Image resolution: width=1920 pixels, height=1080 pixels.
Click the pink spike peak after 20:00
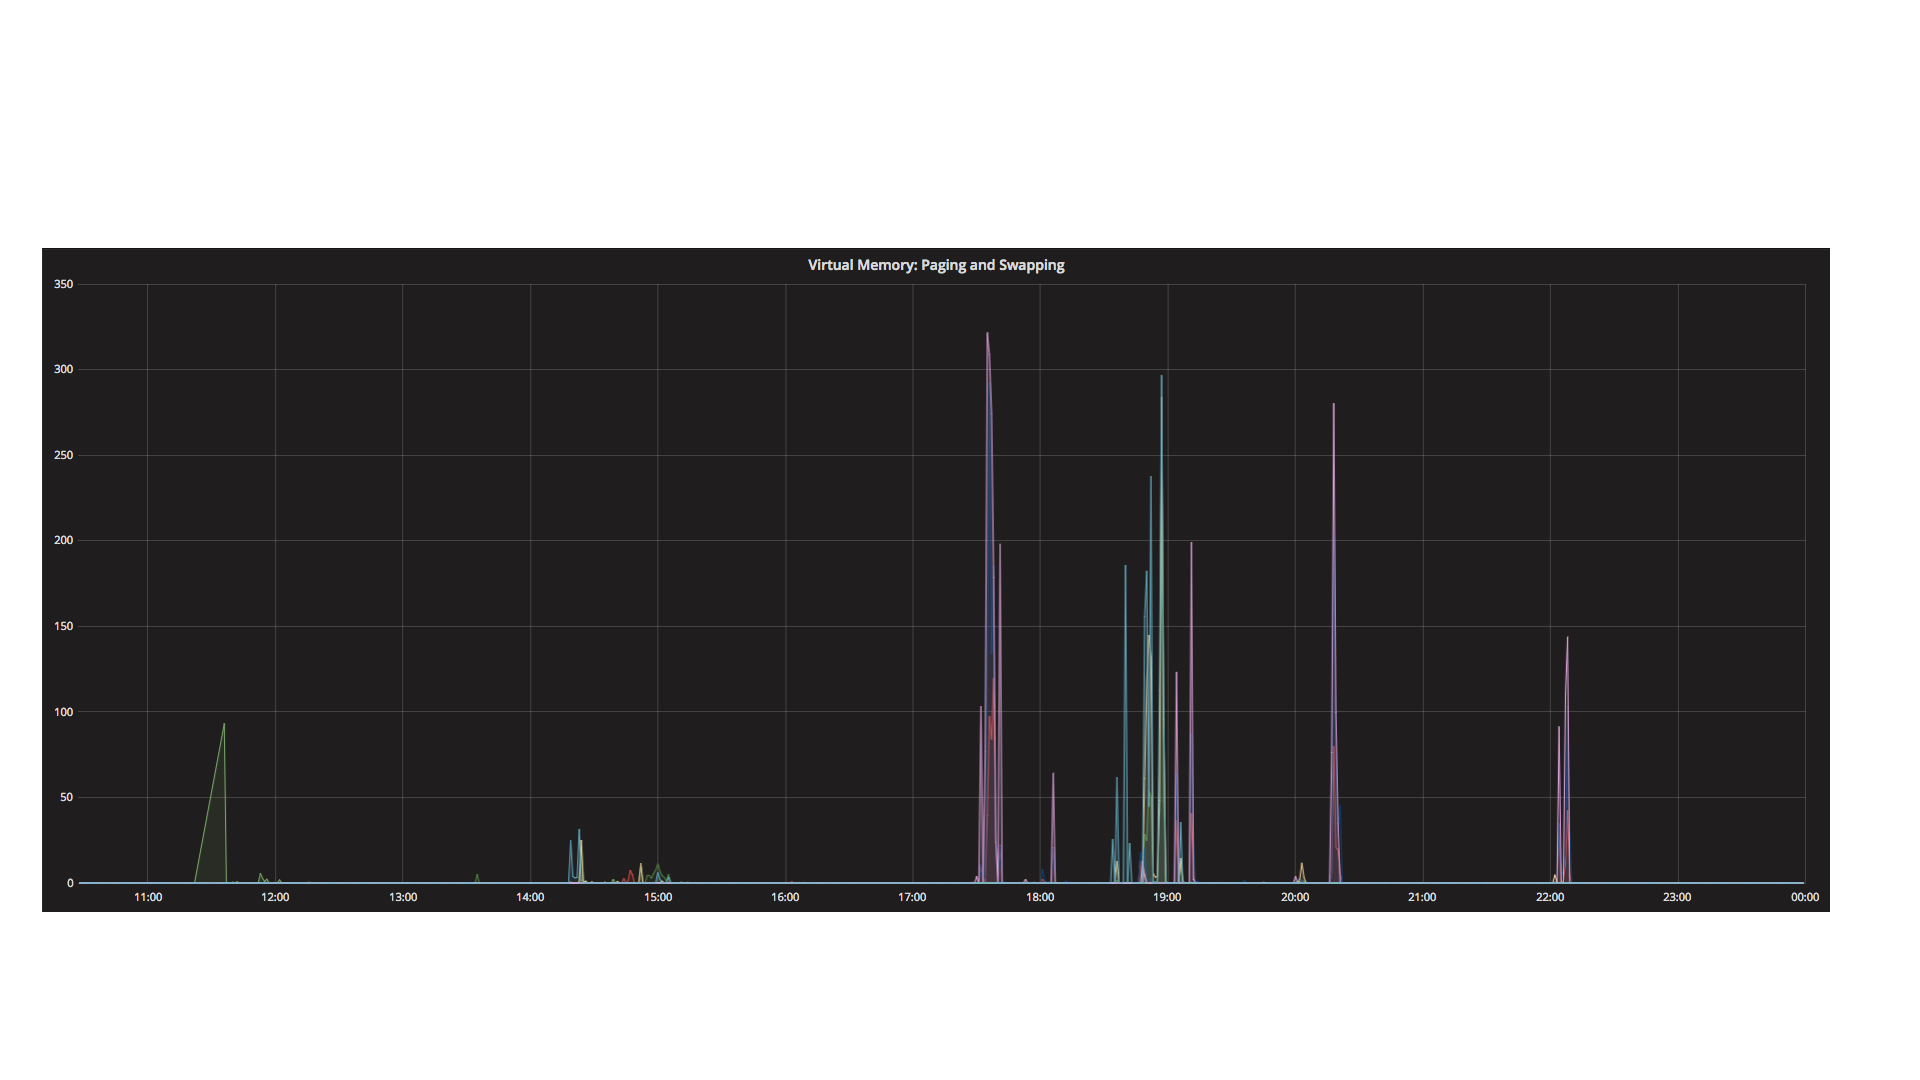(x=1333, y=406)
